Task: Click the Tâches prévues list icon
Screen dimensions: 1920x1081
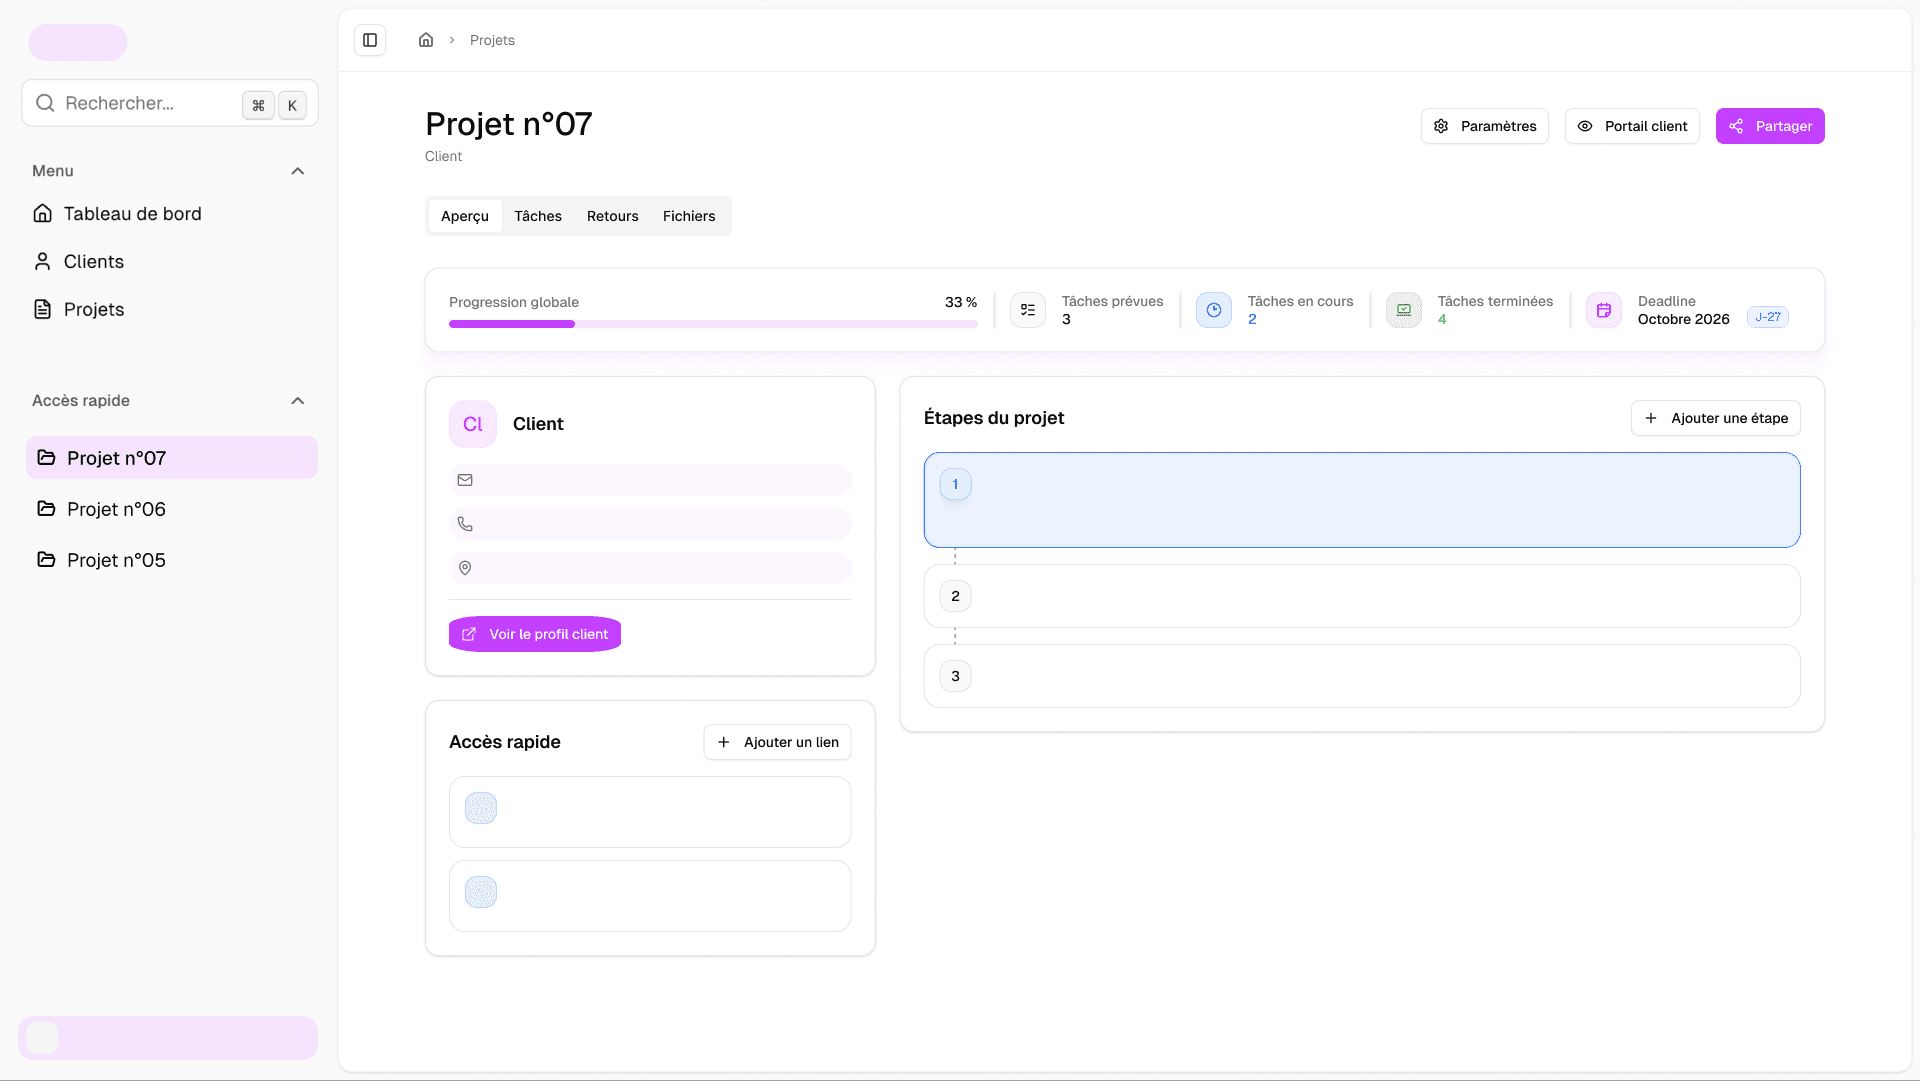Action: [x=1028, y=310]
